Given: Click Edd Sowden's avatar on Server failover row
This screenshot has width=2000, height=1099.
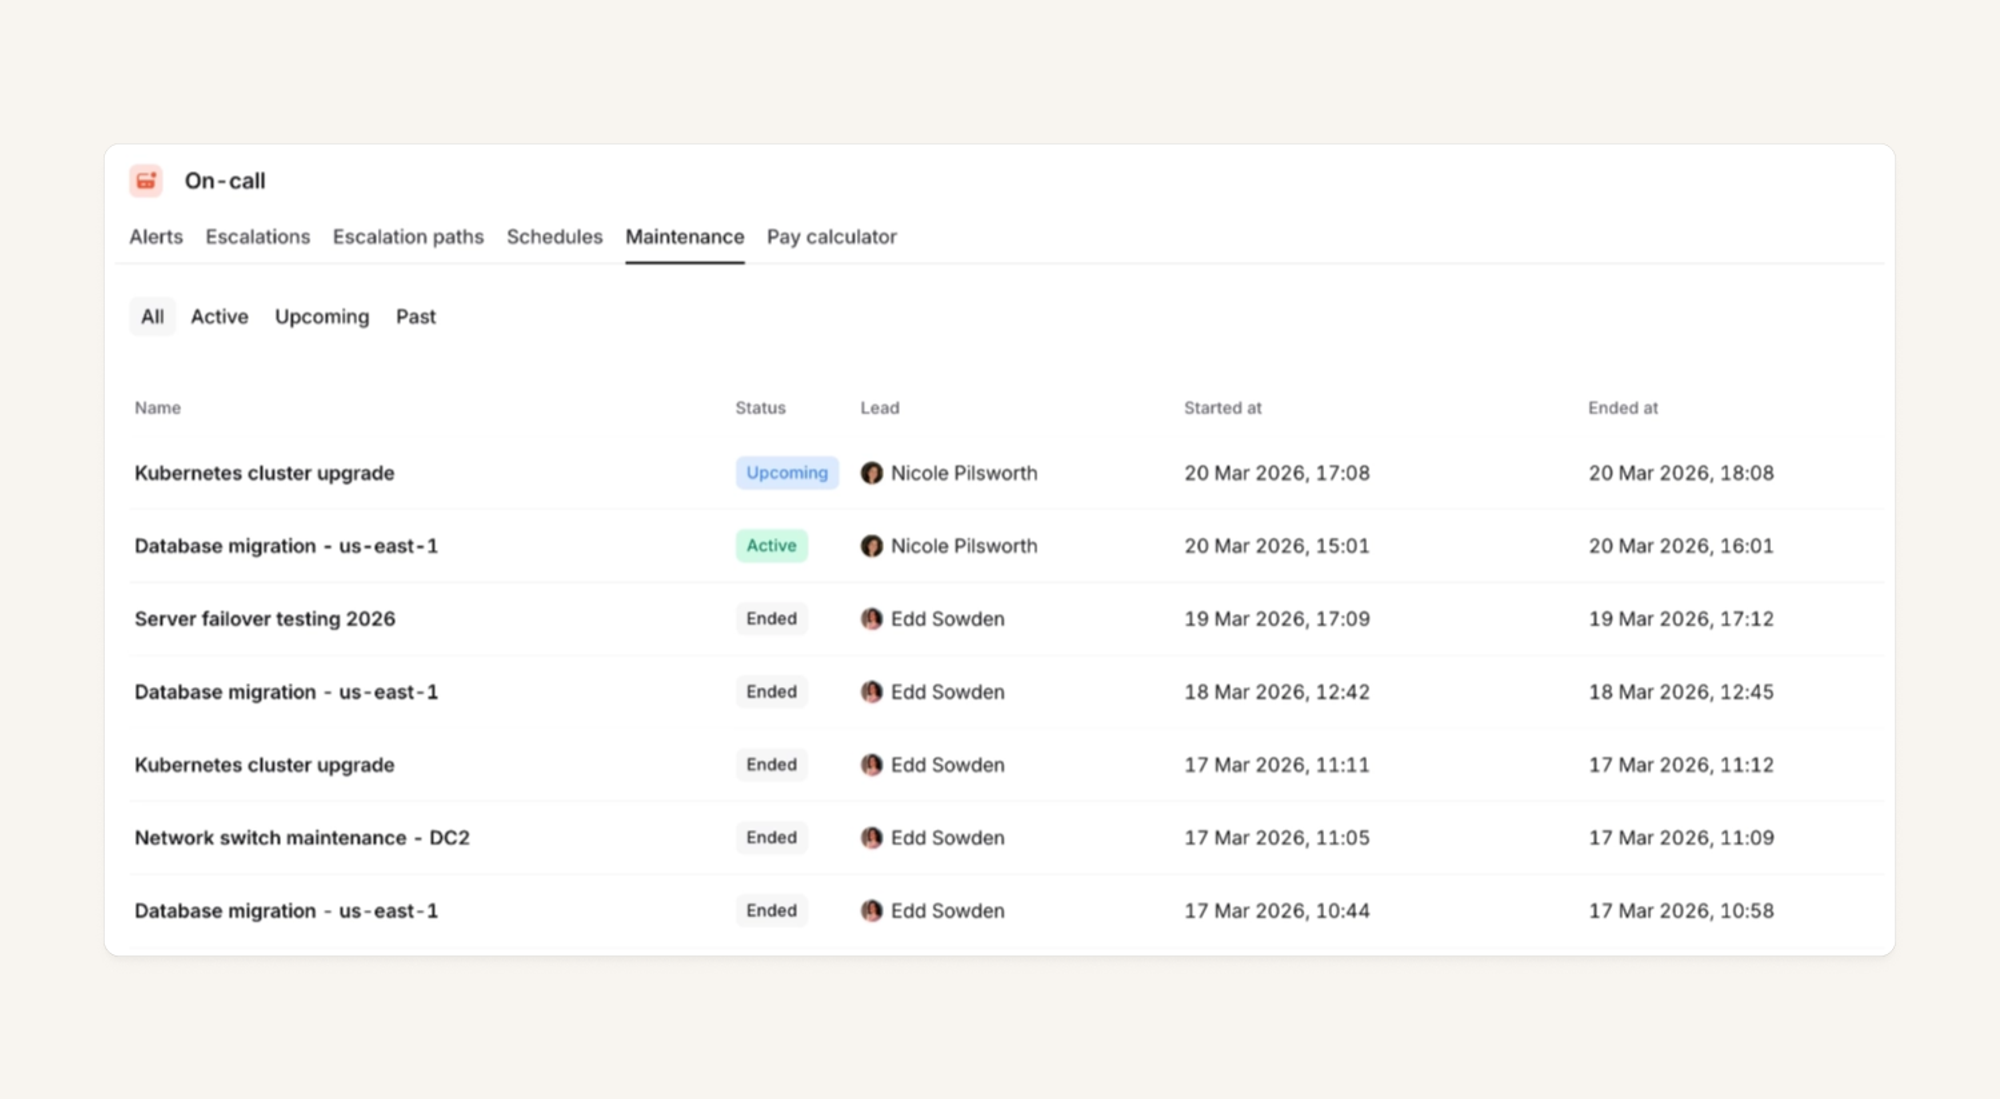Looking at the screenshot, I should (x=871, y=619).
